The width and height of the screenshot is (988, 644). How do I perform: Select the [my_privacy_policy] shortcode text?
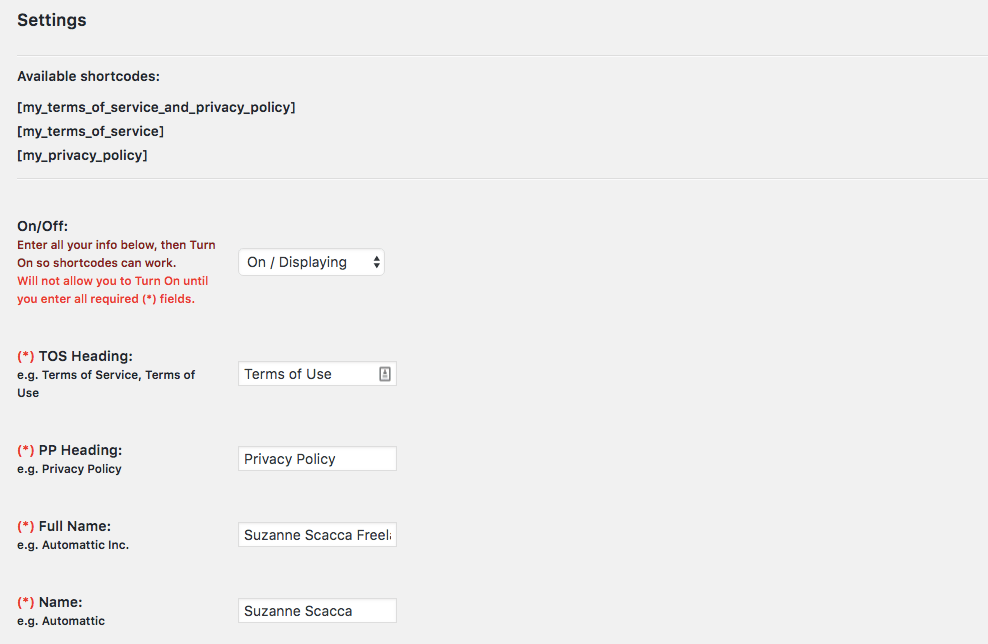pyautogui.click(x=82, y=155)
